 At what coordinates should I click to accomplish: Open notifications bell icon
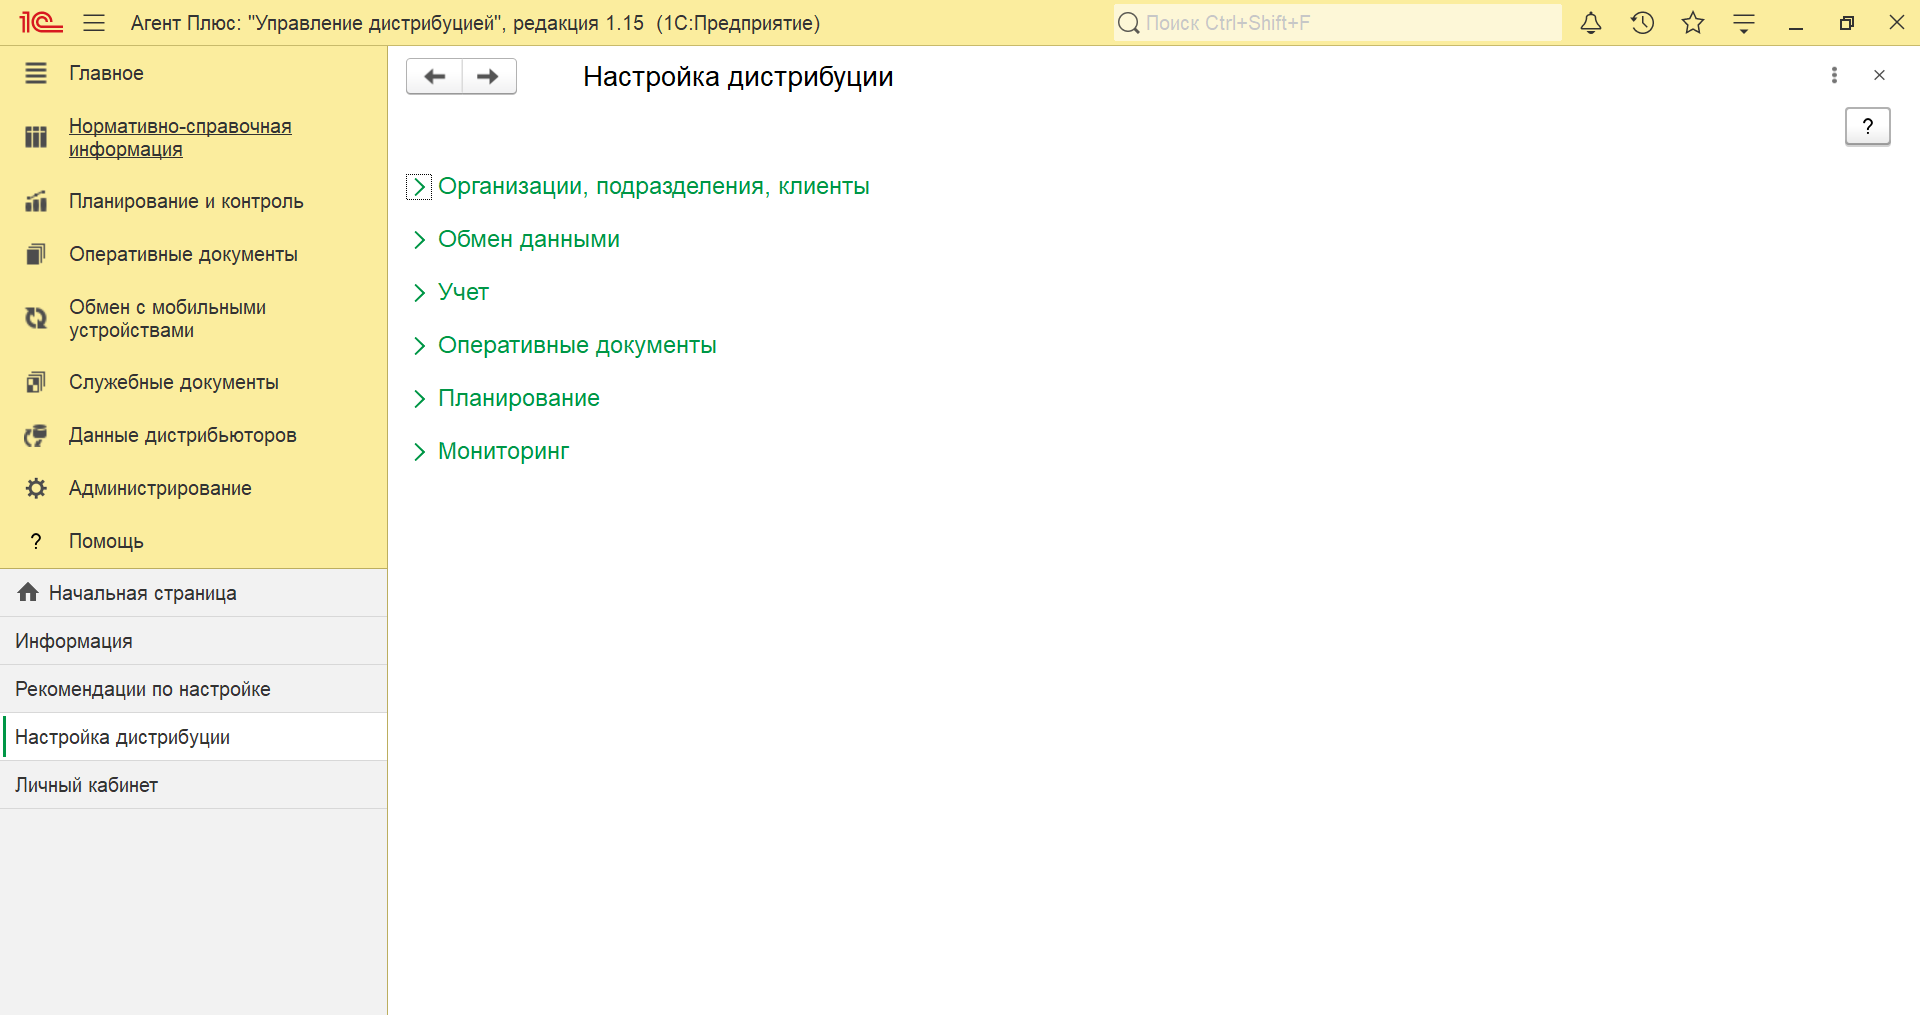[x=1591, y=22]
